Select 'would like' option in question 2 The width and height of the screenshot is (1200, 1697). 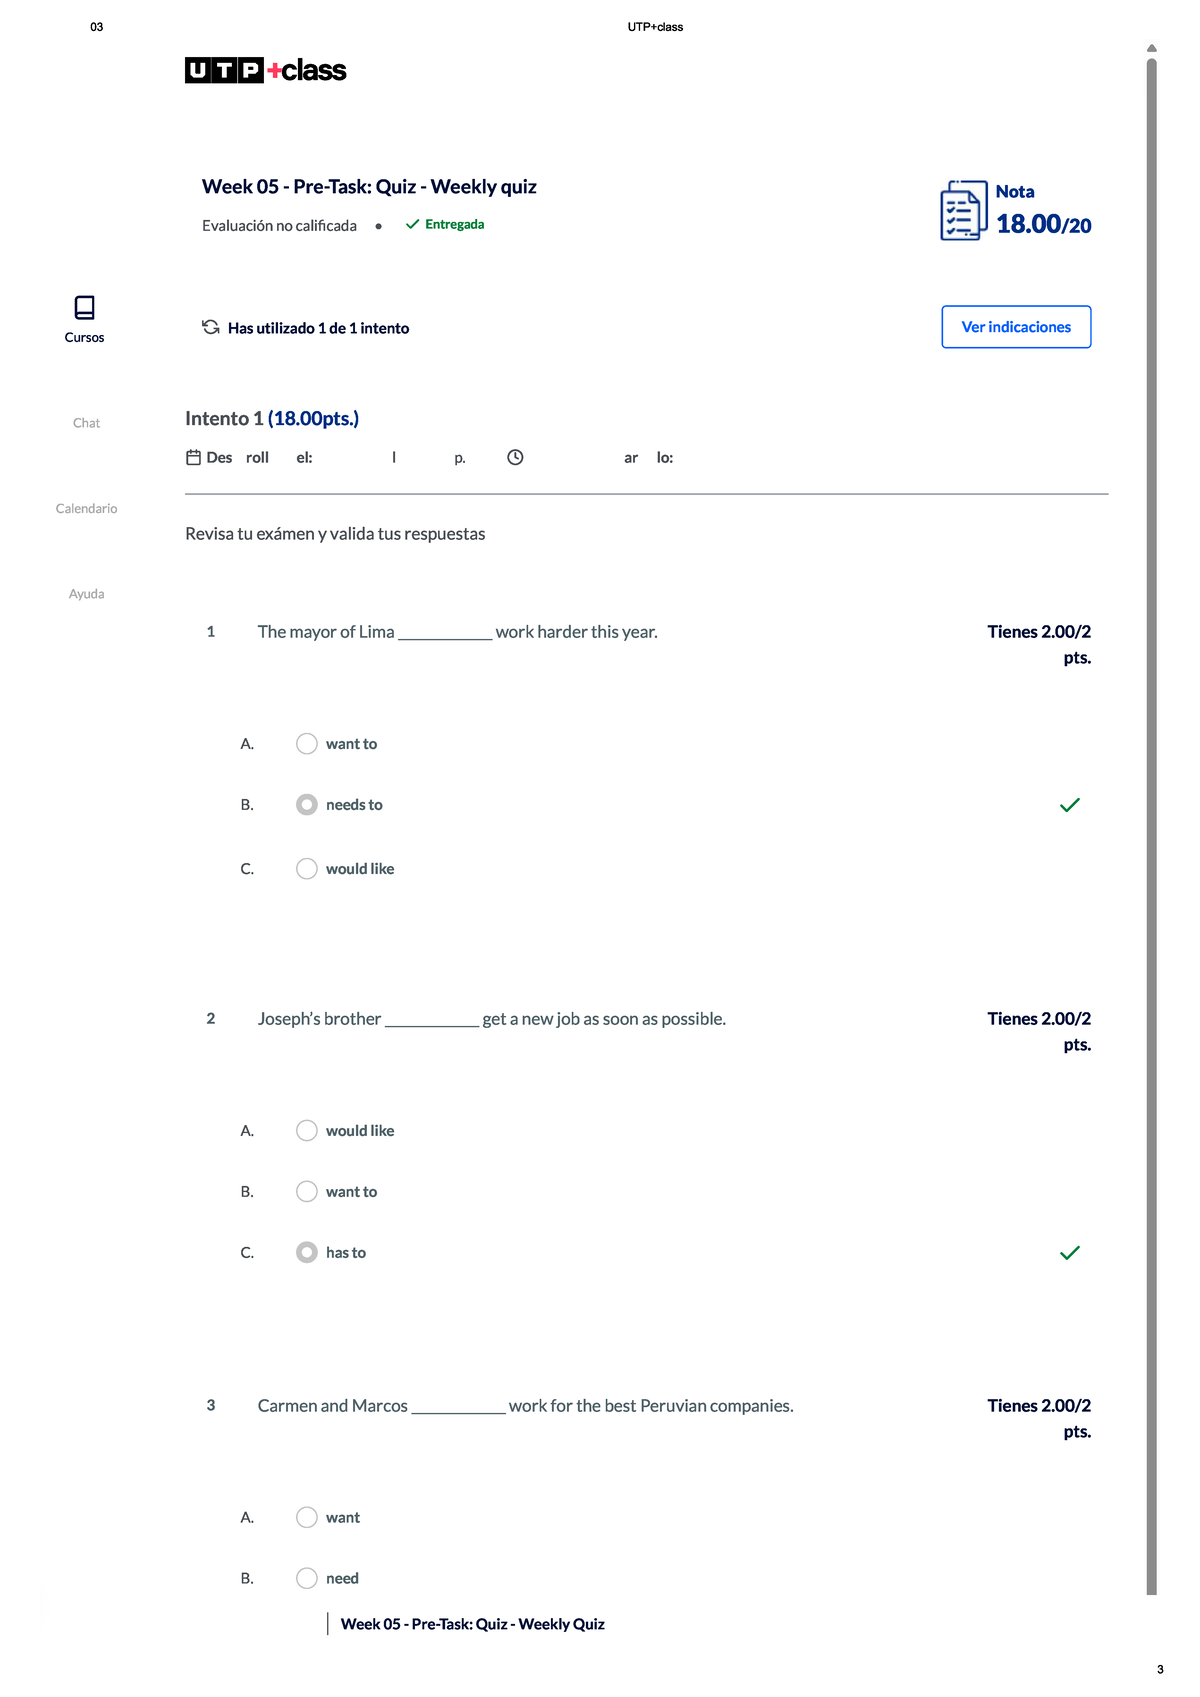point(307,1131)
